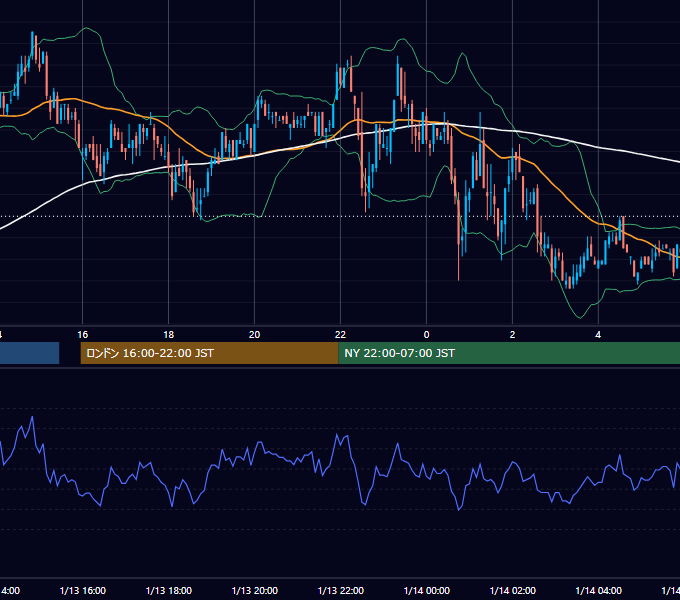
Task: Click the 1/14 02:00 date label
Action: pyautogui.click(x=513, y=590)
